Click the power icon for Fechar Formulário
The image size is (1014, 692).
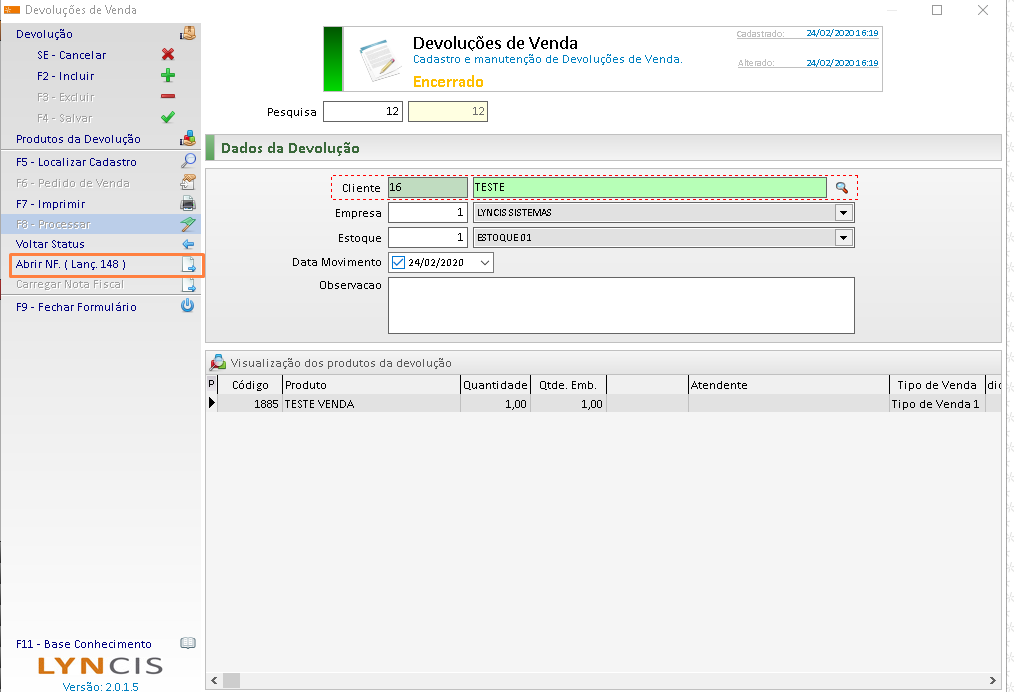187,307
